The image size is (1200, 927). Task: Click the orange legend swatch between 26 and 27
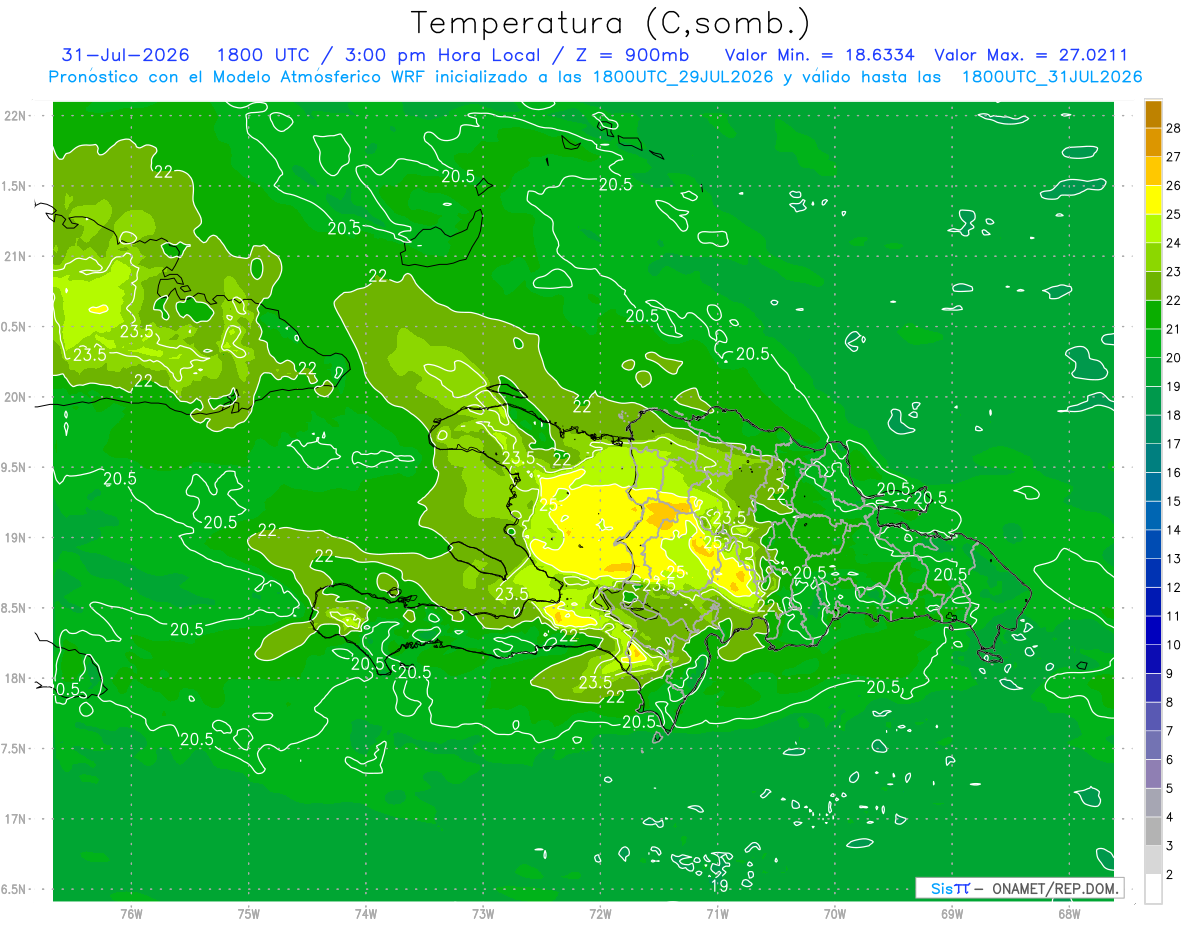pyautogui.click(x=1153, y=171)
